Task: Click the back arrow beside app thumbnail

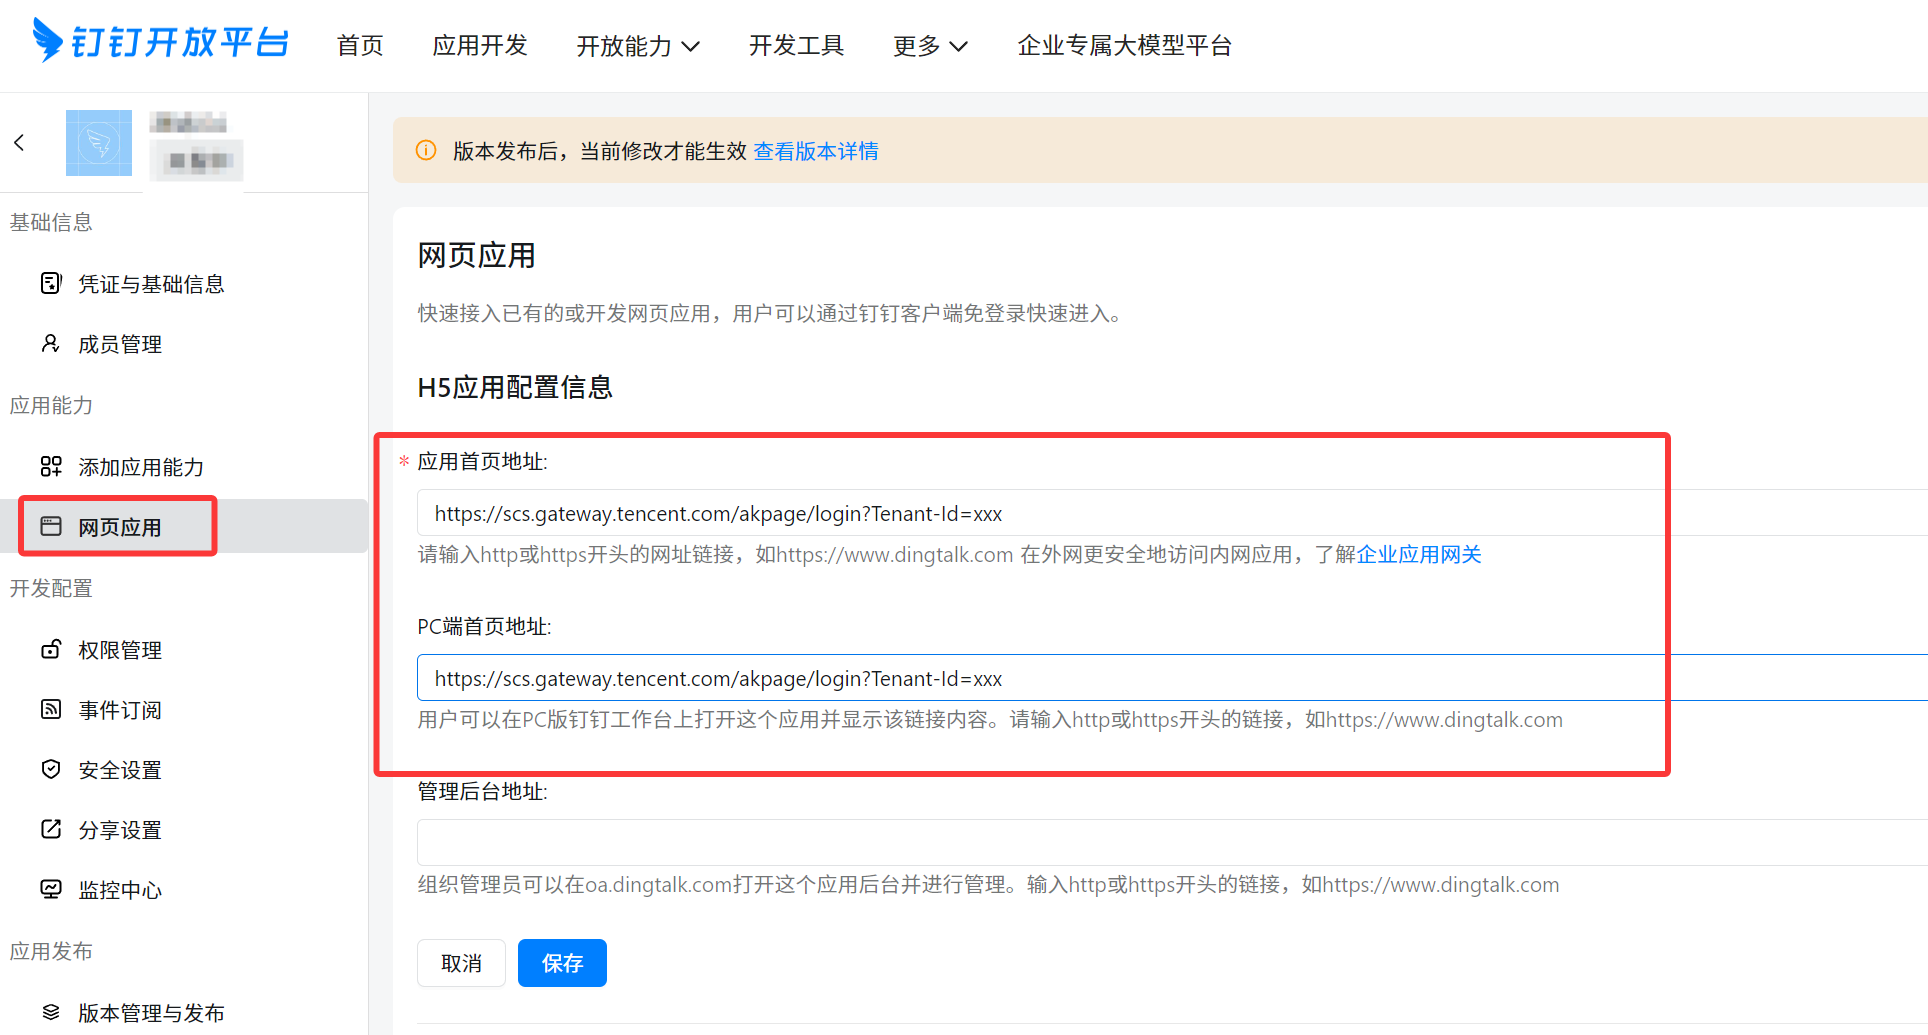Action: 19,142
